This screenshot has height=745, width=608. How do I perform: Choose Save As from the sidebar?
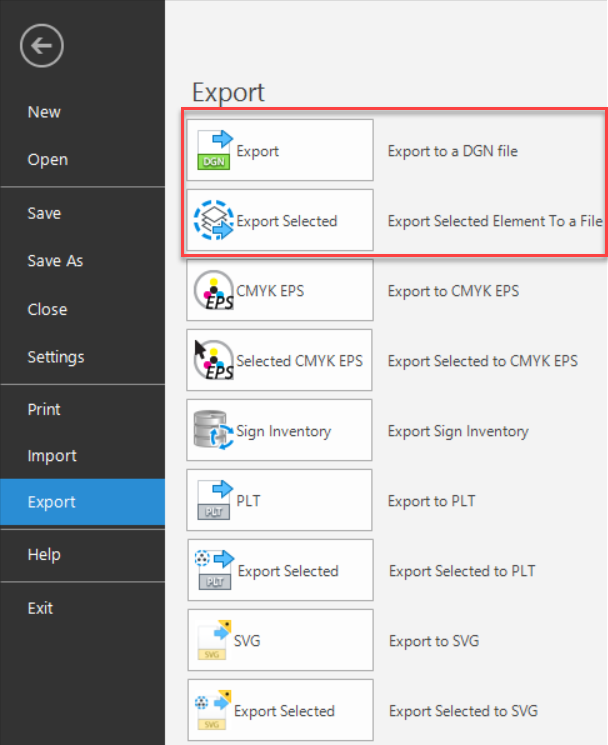[55, 261]
